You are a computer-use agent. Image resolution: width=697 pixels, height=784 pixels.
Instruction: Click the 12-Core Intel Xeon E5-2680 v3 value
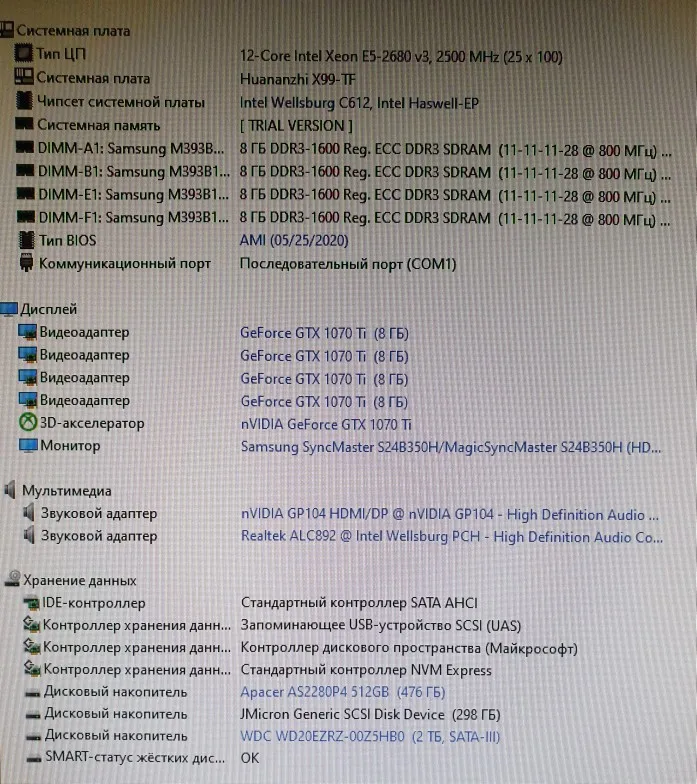pos(402,56)
